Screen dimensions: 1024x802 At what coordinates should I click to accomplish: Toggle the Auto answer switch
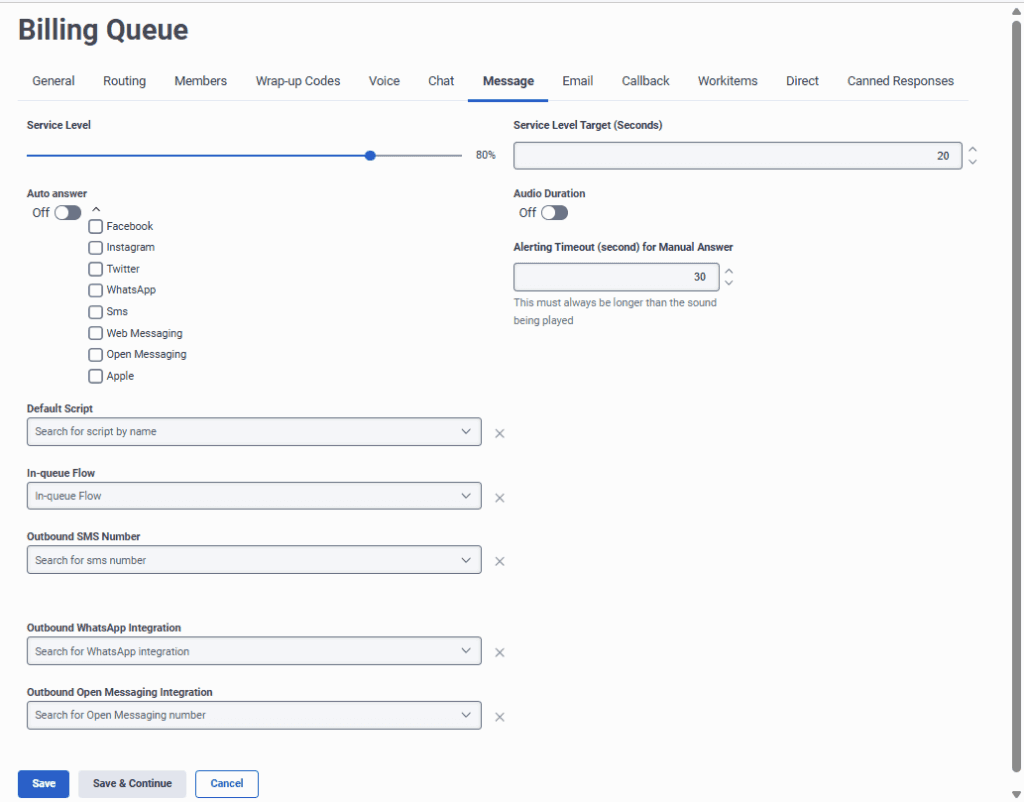68,212
